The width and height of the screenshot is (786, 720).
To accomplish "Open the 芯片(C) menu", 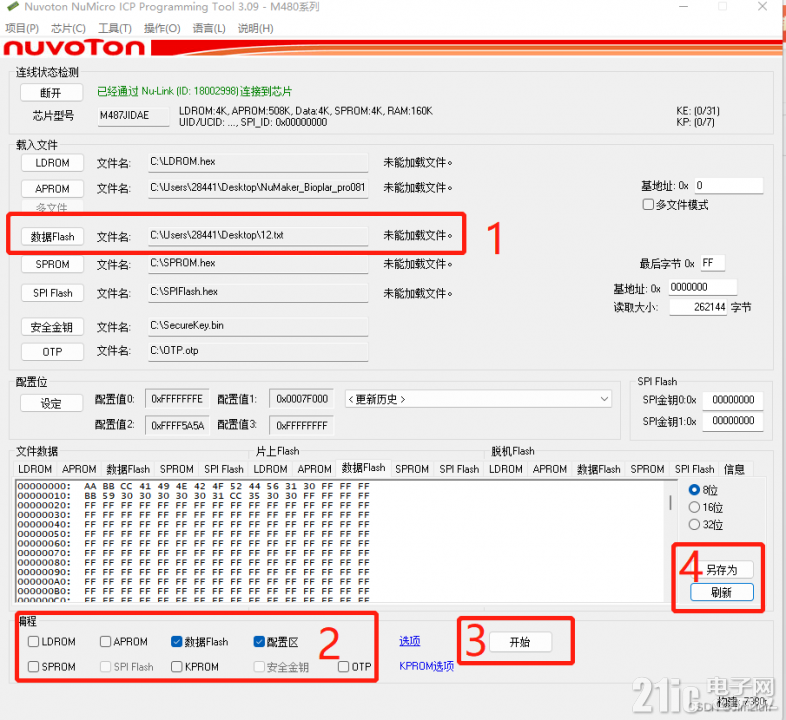I will point(68,28).
